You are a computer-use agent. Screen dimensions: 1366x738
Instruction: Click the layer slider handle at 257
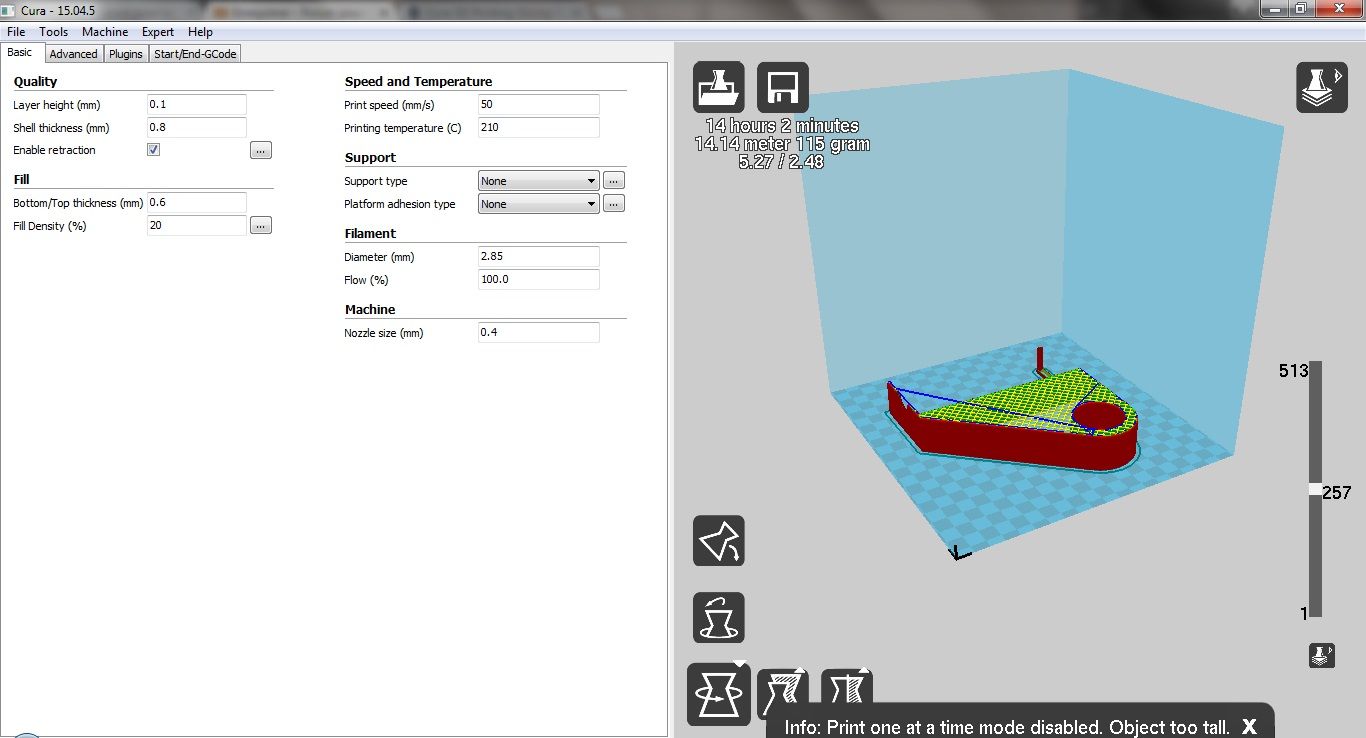click(x=1316, y=489)
